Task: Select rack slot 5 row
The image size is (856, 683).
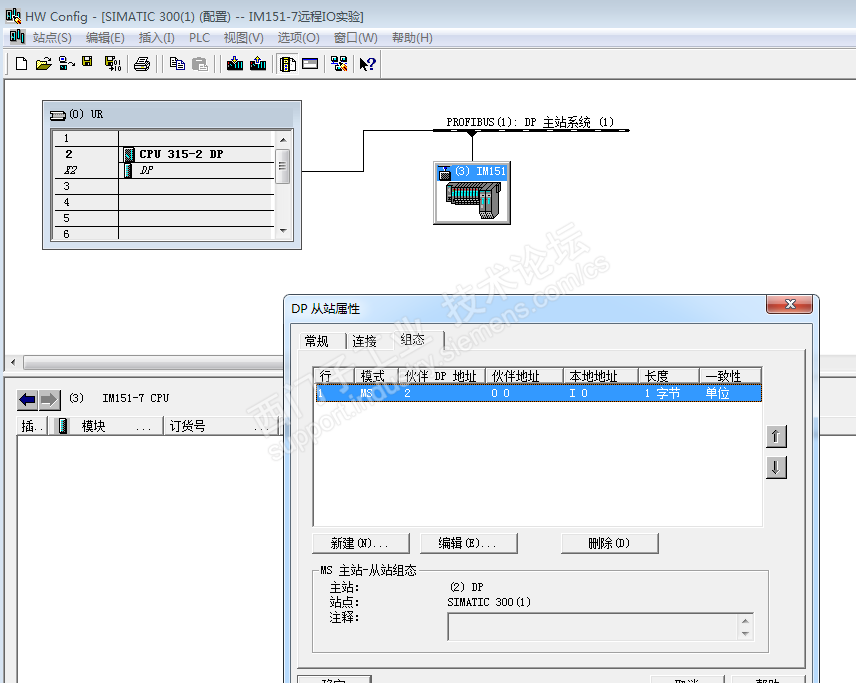Action: pyautogui.click(x=164, y=218)
